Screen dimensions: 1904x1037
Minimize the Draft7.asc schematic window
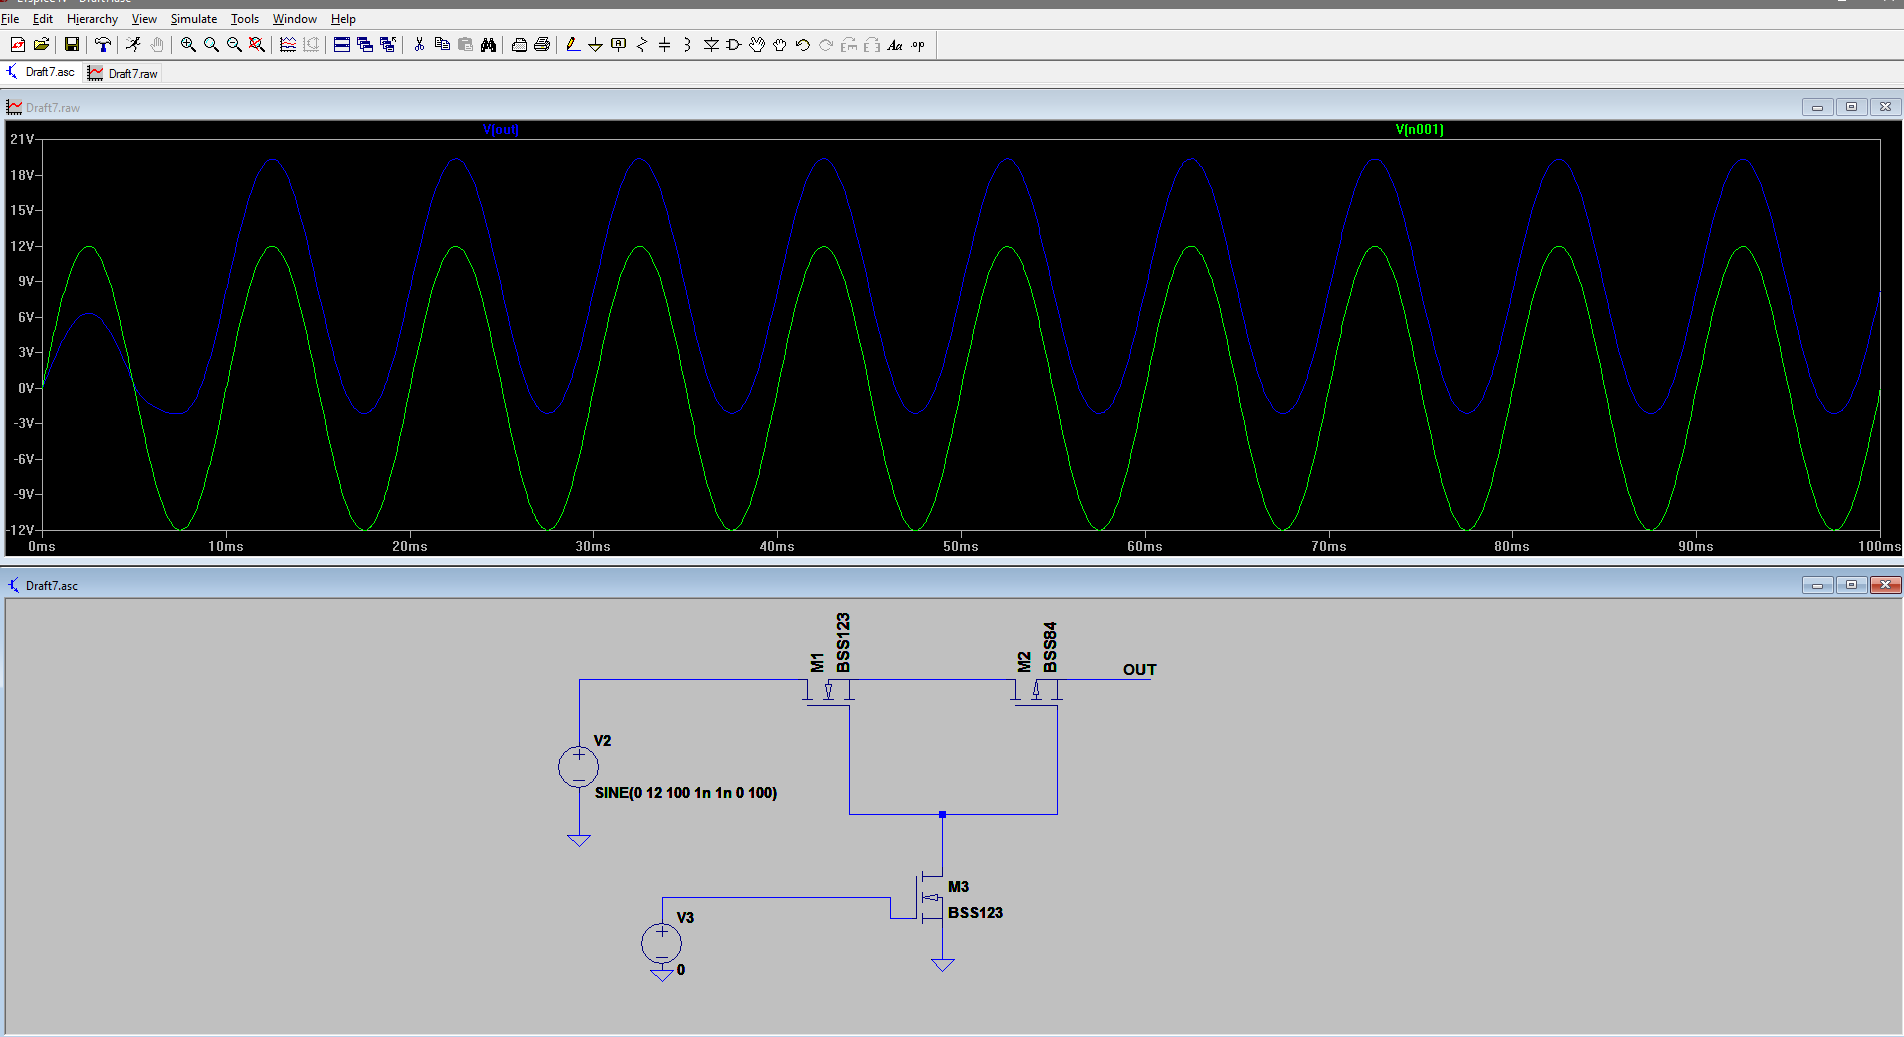1817,585
